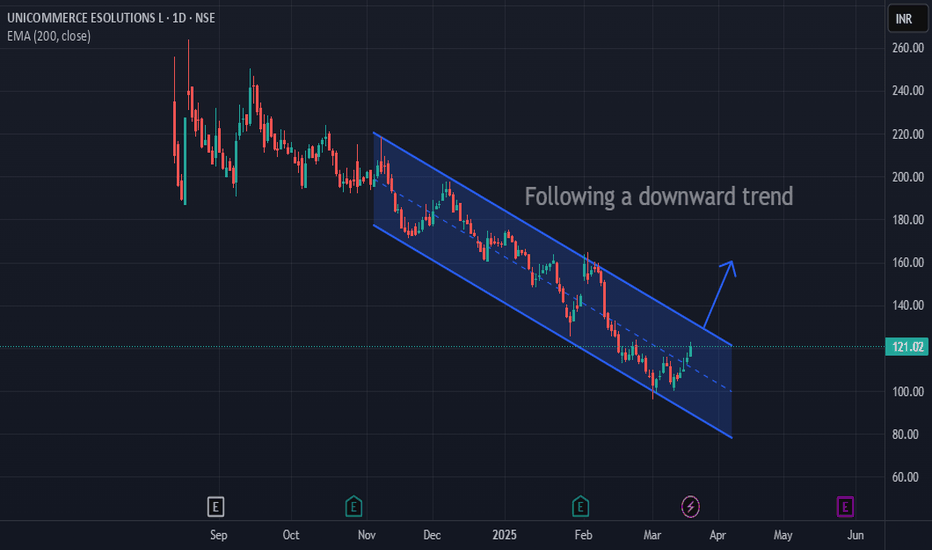Select the 'Following a downward trend' text annotation
Viewport: 932px width, 550px height.
click(659, 197)
